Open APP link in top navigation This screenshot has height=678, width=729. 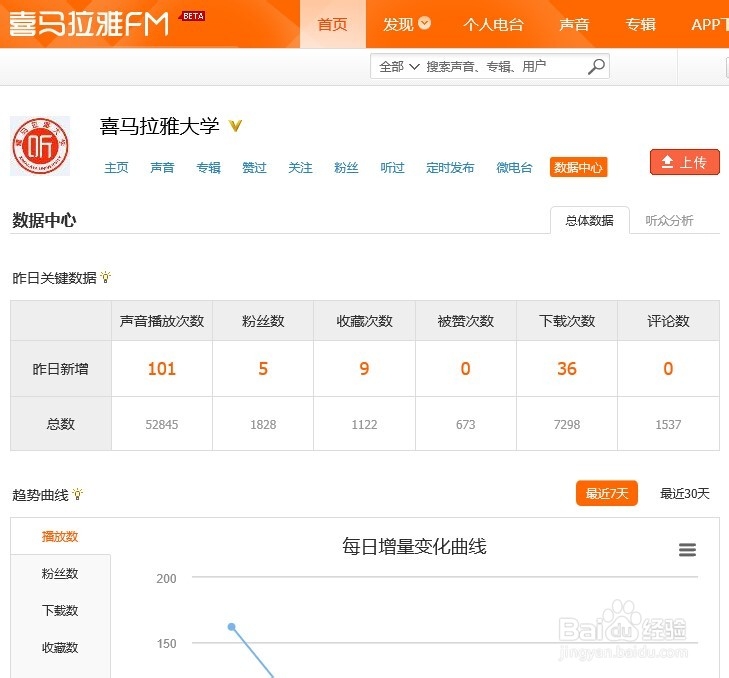click(709, 24)
